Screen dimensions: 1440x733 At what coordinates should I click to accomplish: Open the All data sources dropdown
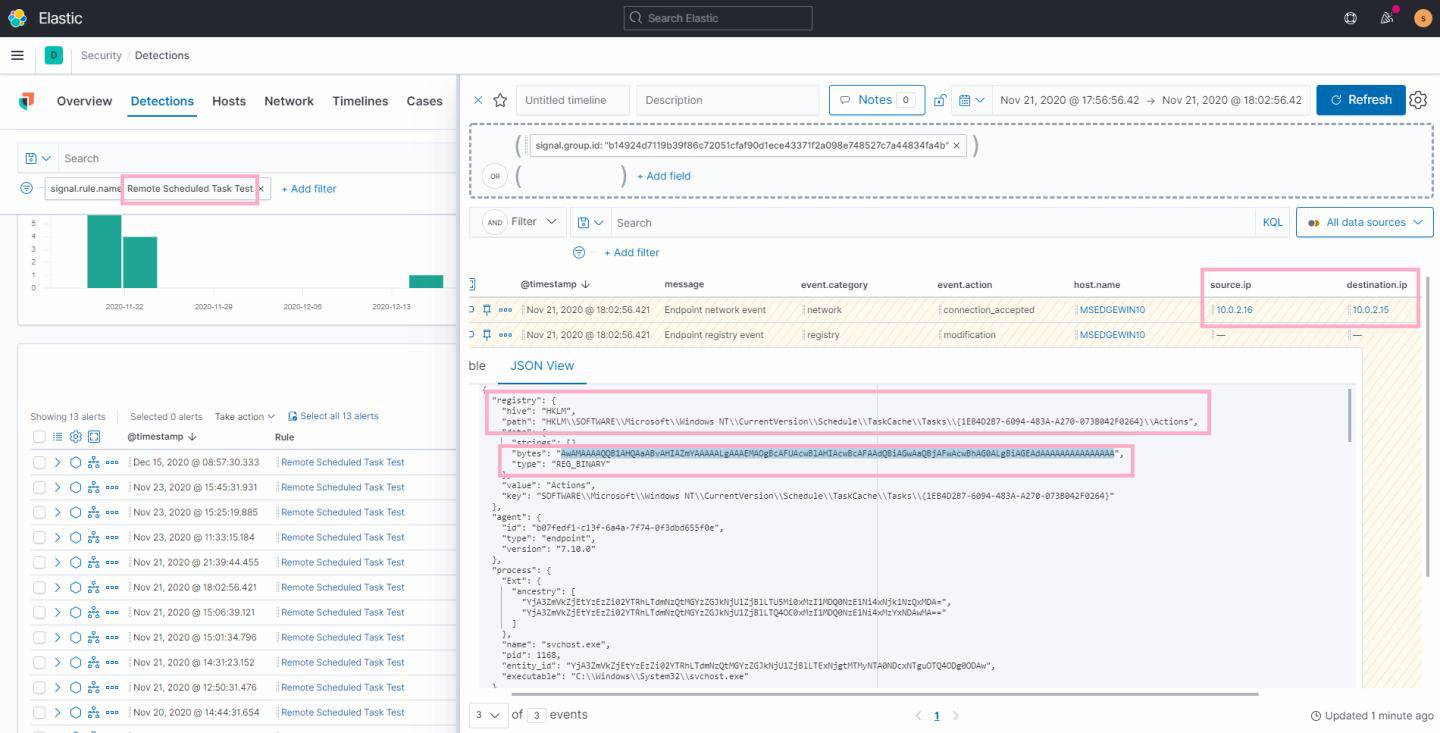tap(1363, 222)
